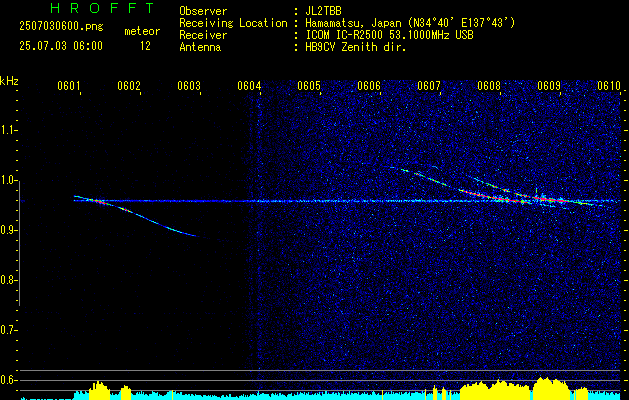Click the 'Receiving Location' label
Screen dimensions: 629x400
(x=233, y=23)
